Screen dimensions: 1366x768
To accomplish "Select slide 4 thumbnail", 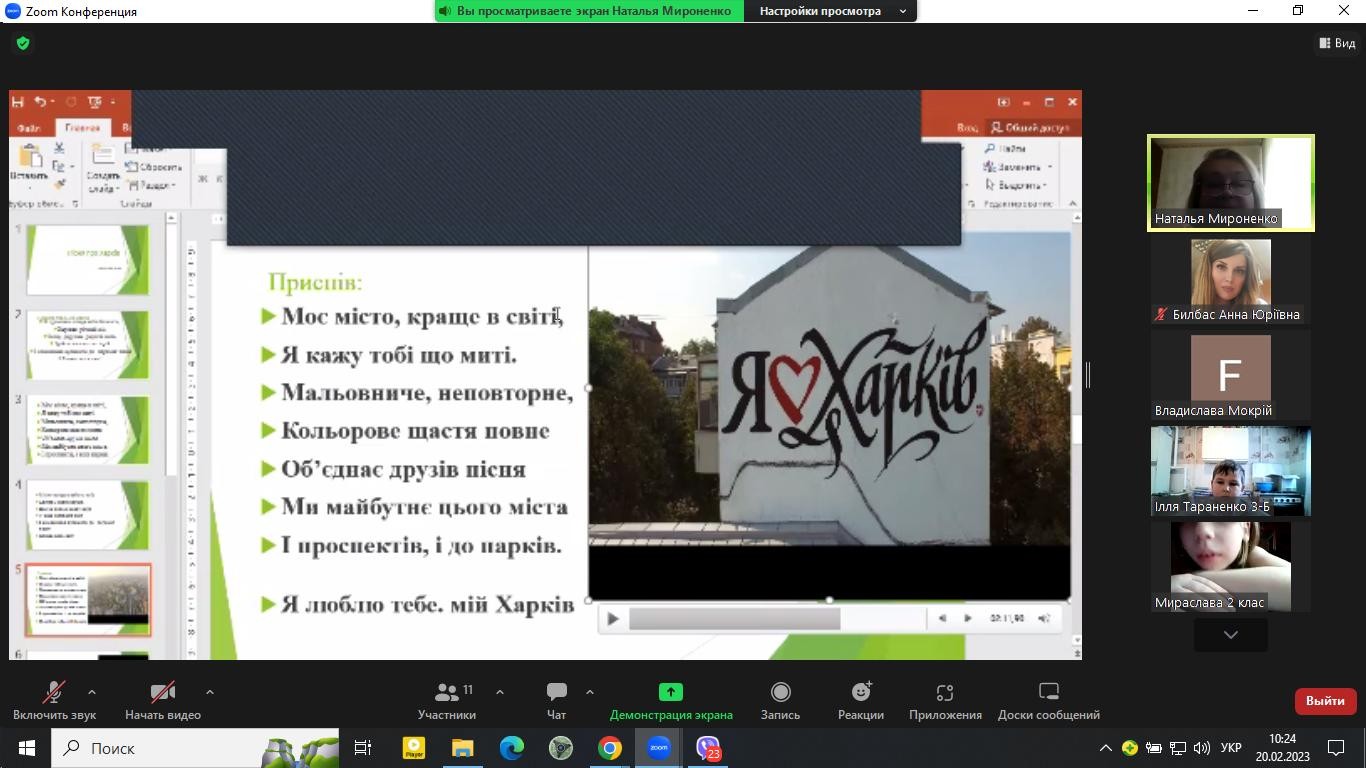I will pos(88,515).
